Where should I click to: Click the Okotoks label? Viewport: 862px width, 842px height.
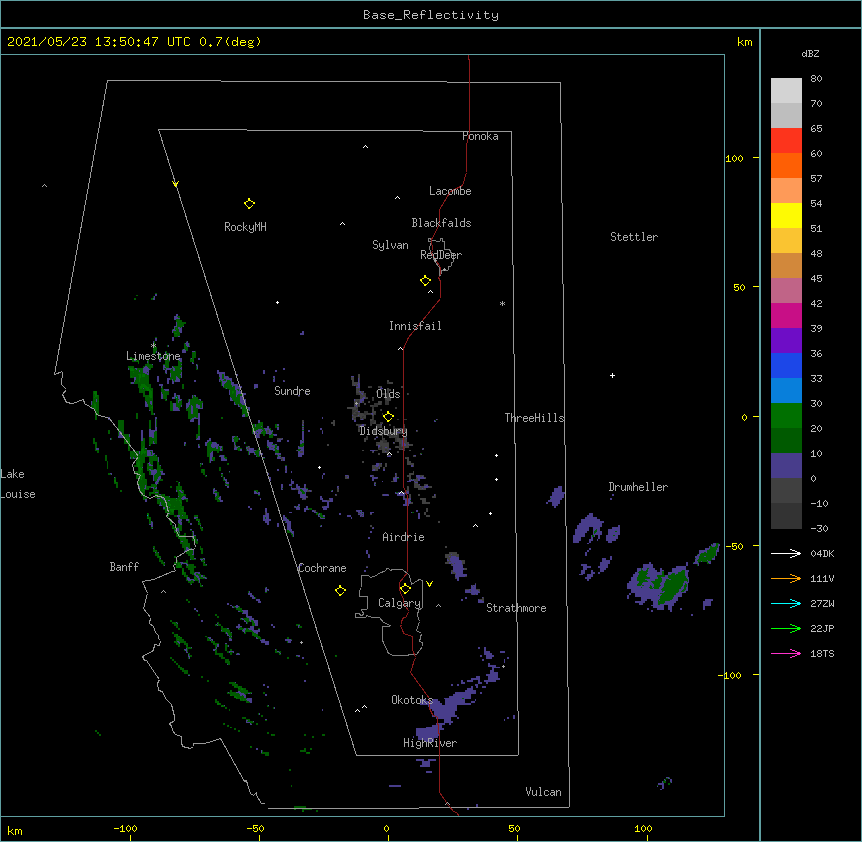pyautogui.click(x=412, y=700)
